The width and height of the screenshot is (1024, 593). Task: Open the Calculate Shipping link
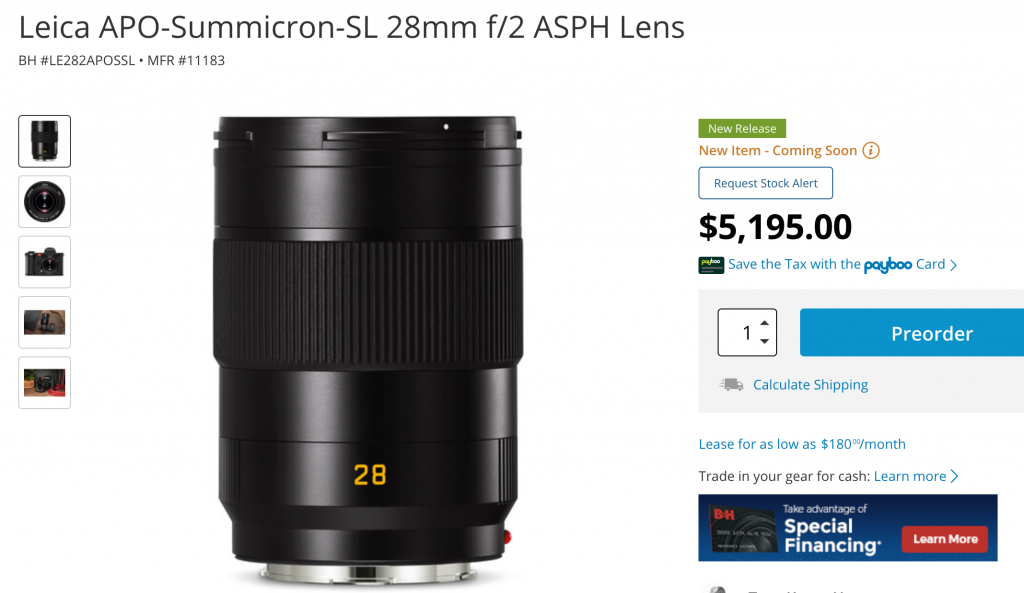[810, 385]
